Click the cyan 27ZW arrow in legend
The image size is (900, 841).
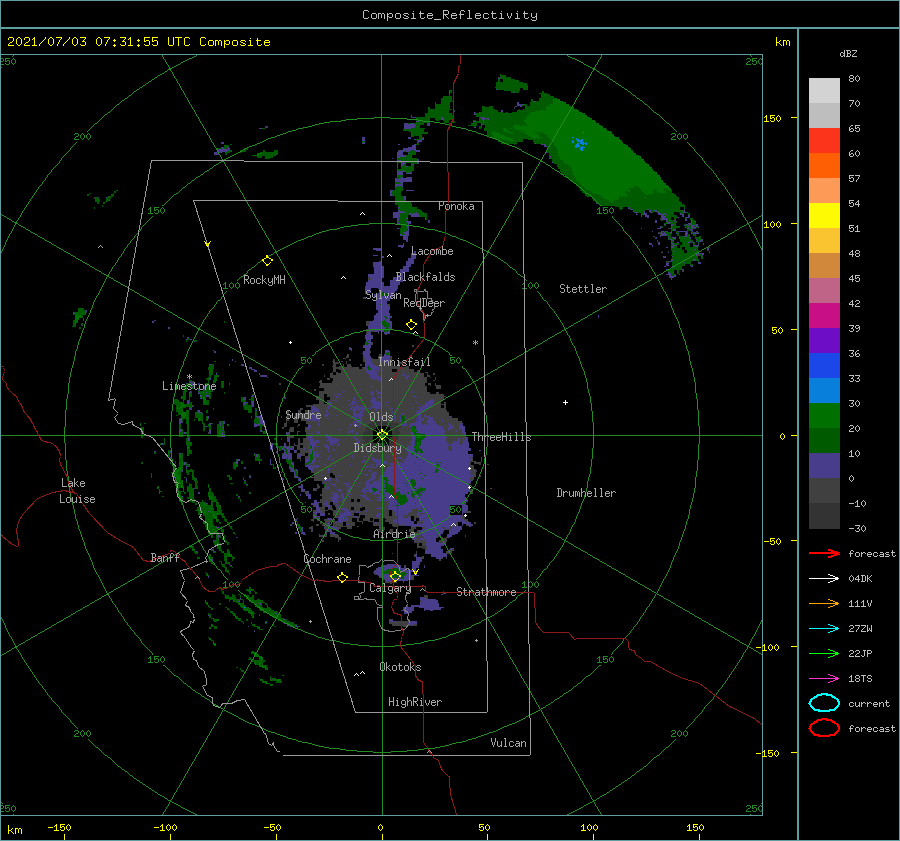824,629
